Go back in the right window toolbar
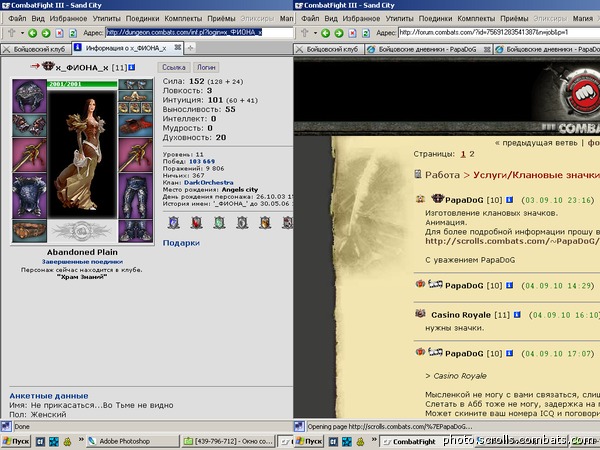This screenshot has height=450, width=600. click(x=326, y=33)
